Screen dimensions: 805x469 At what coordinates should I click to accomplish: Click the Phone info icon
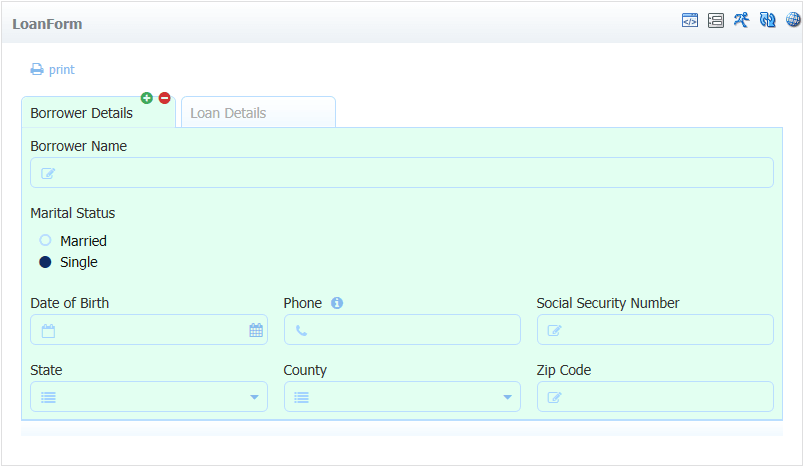coord(337,303)
